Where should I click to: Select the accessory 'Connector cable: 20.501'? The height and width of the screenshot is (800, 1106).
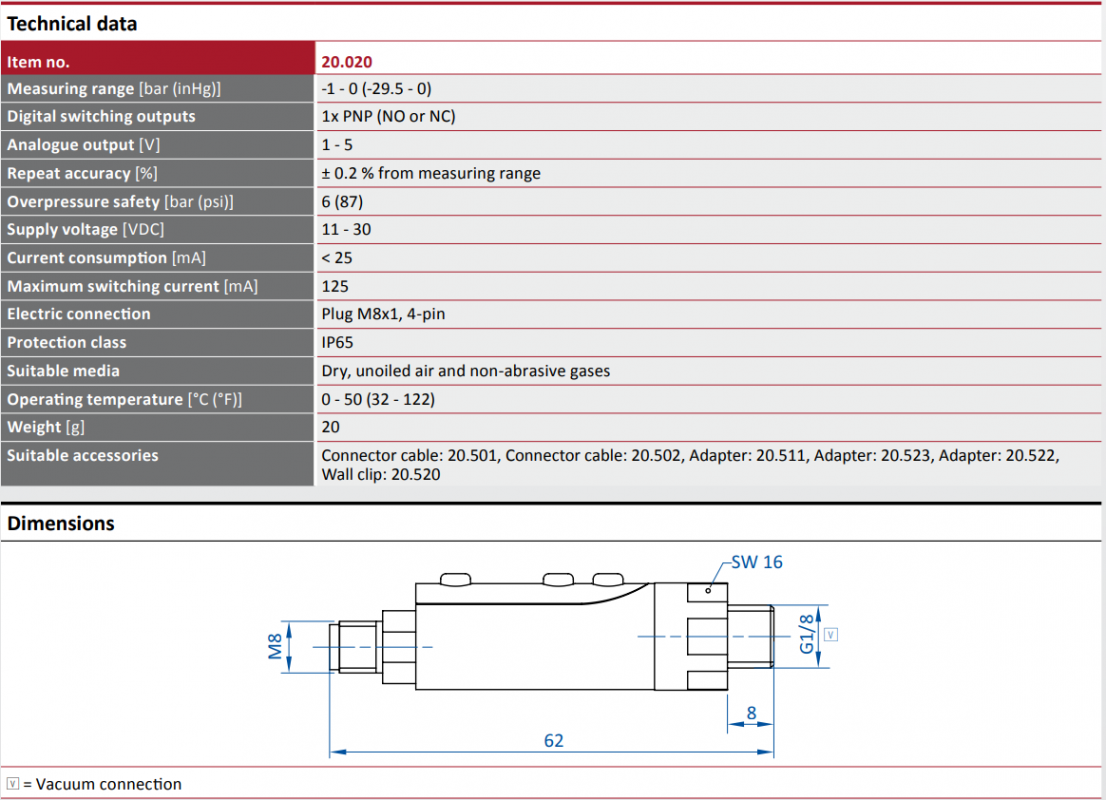coord(410,456)
